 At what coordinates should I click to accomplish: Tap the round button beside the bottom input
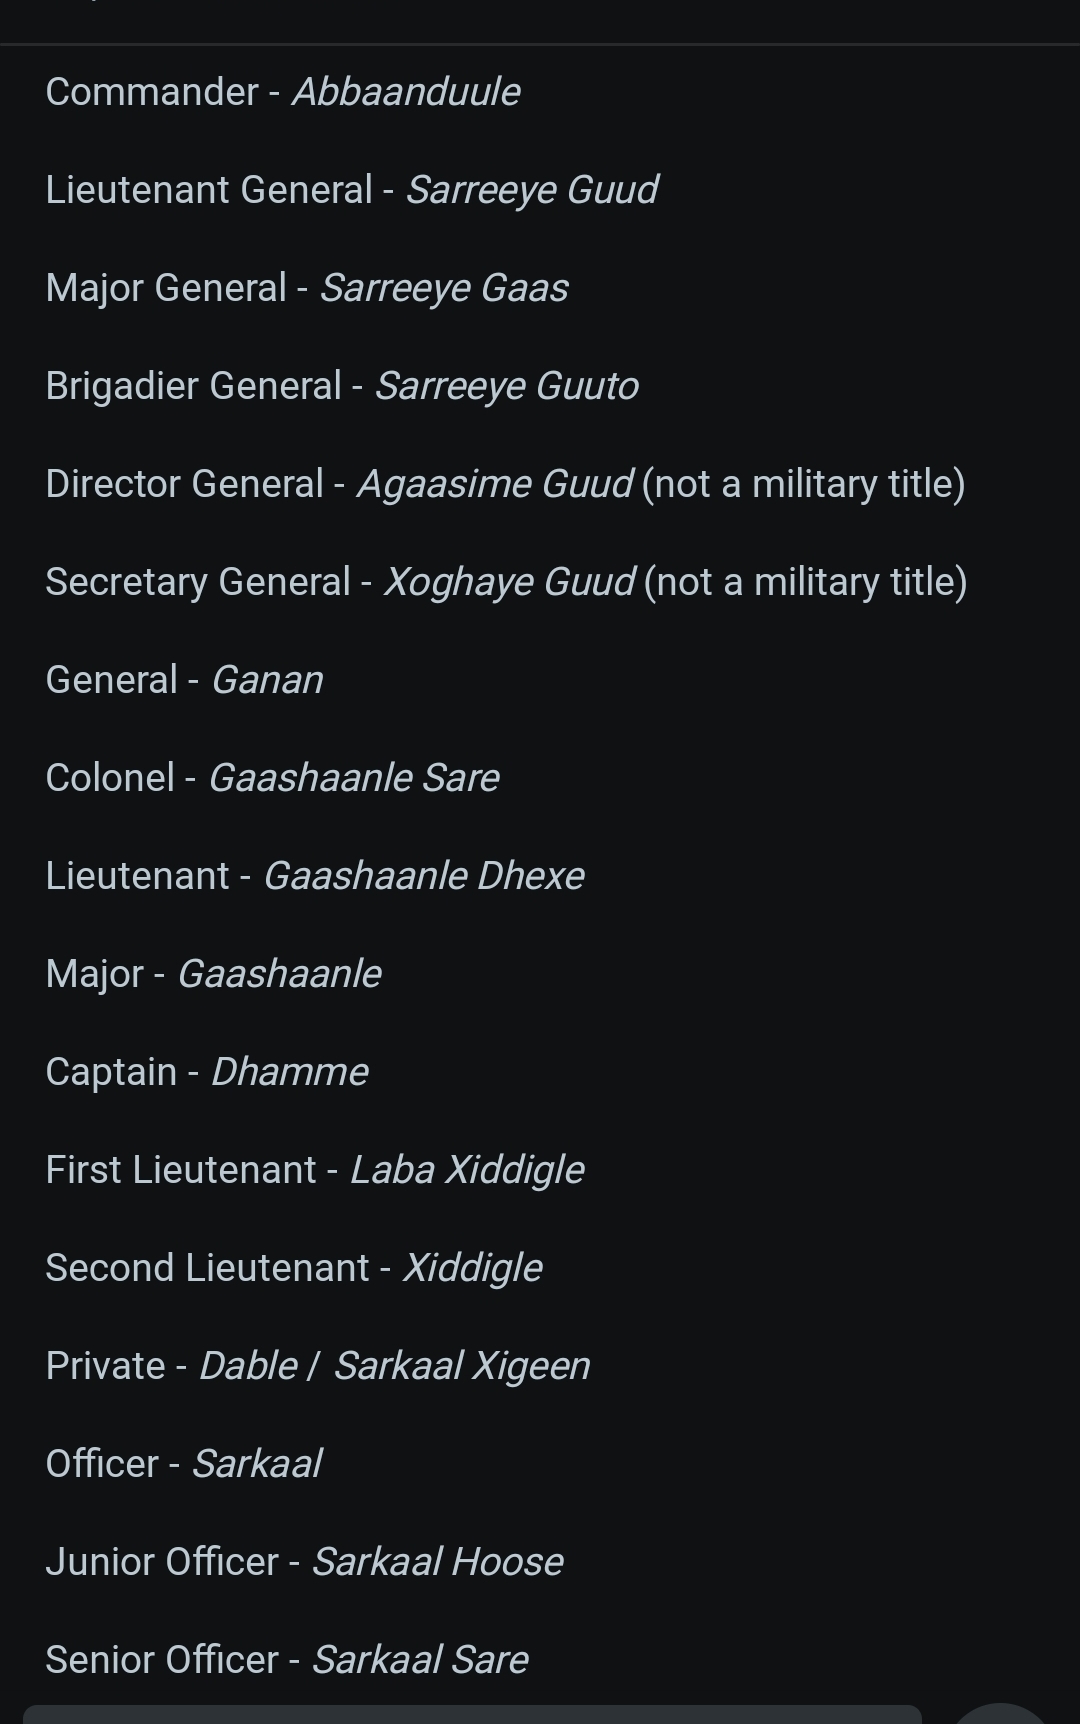[1000, 1714]
